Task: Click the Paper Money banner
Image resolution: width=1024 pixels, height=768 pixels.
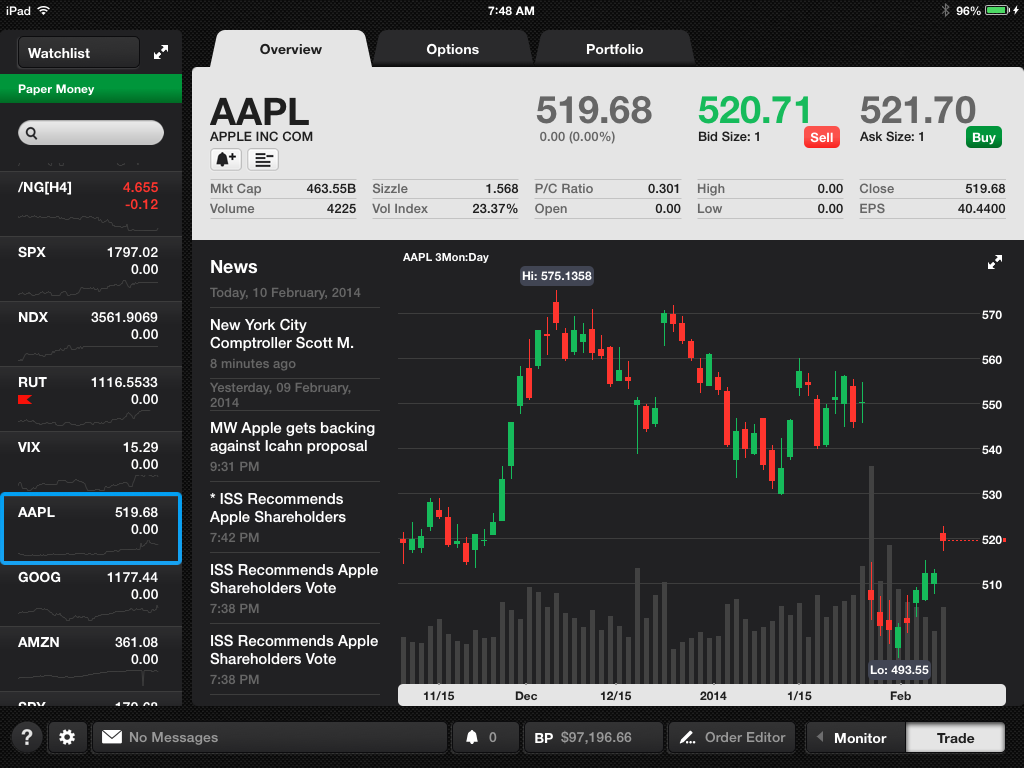Action: [x=91, y=89]
